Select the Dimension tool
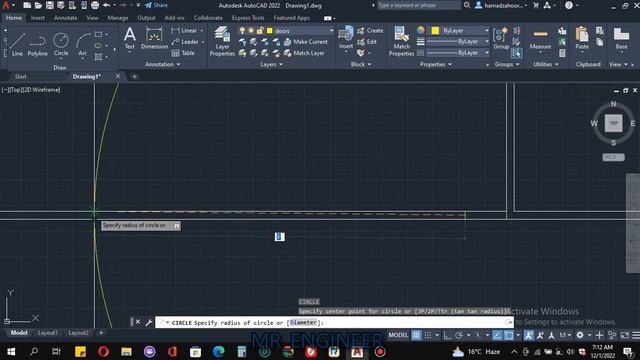 [x=154, y=38]
